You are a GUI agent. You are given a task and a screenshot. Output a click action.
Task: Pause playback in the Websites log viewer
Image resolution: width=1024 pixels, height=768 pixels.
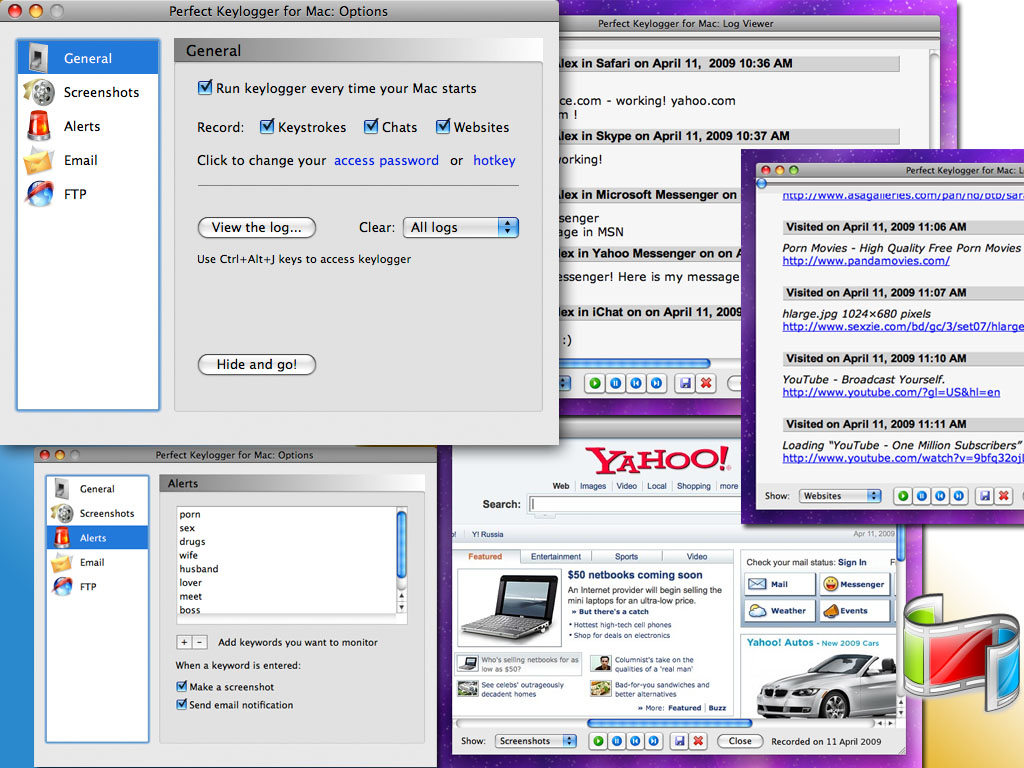(x=921, y=496)
